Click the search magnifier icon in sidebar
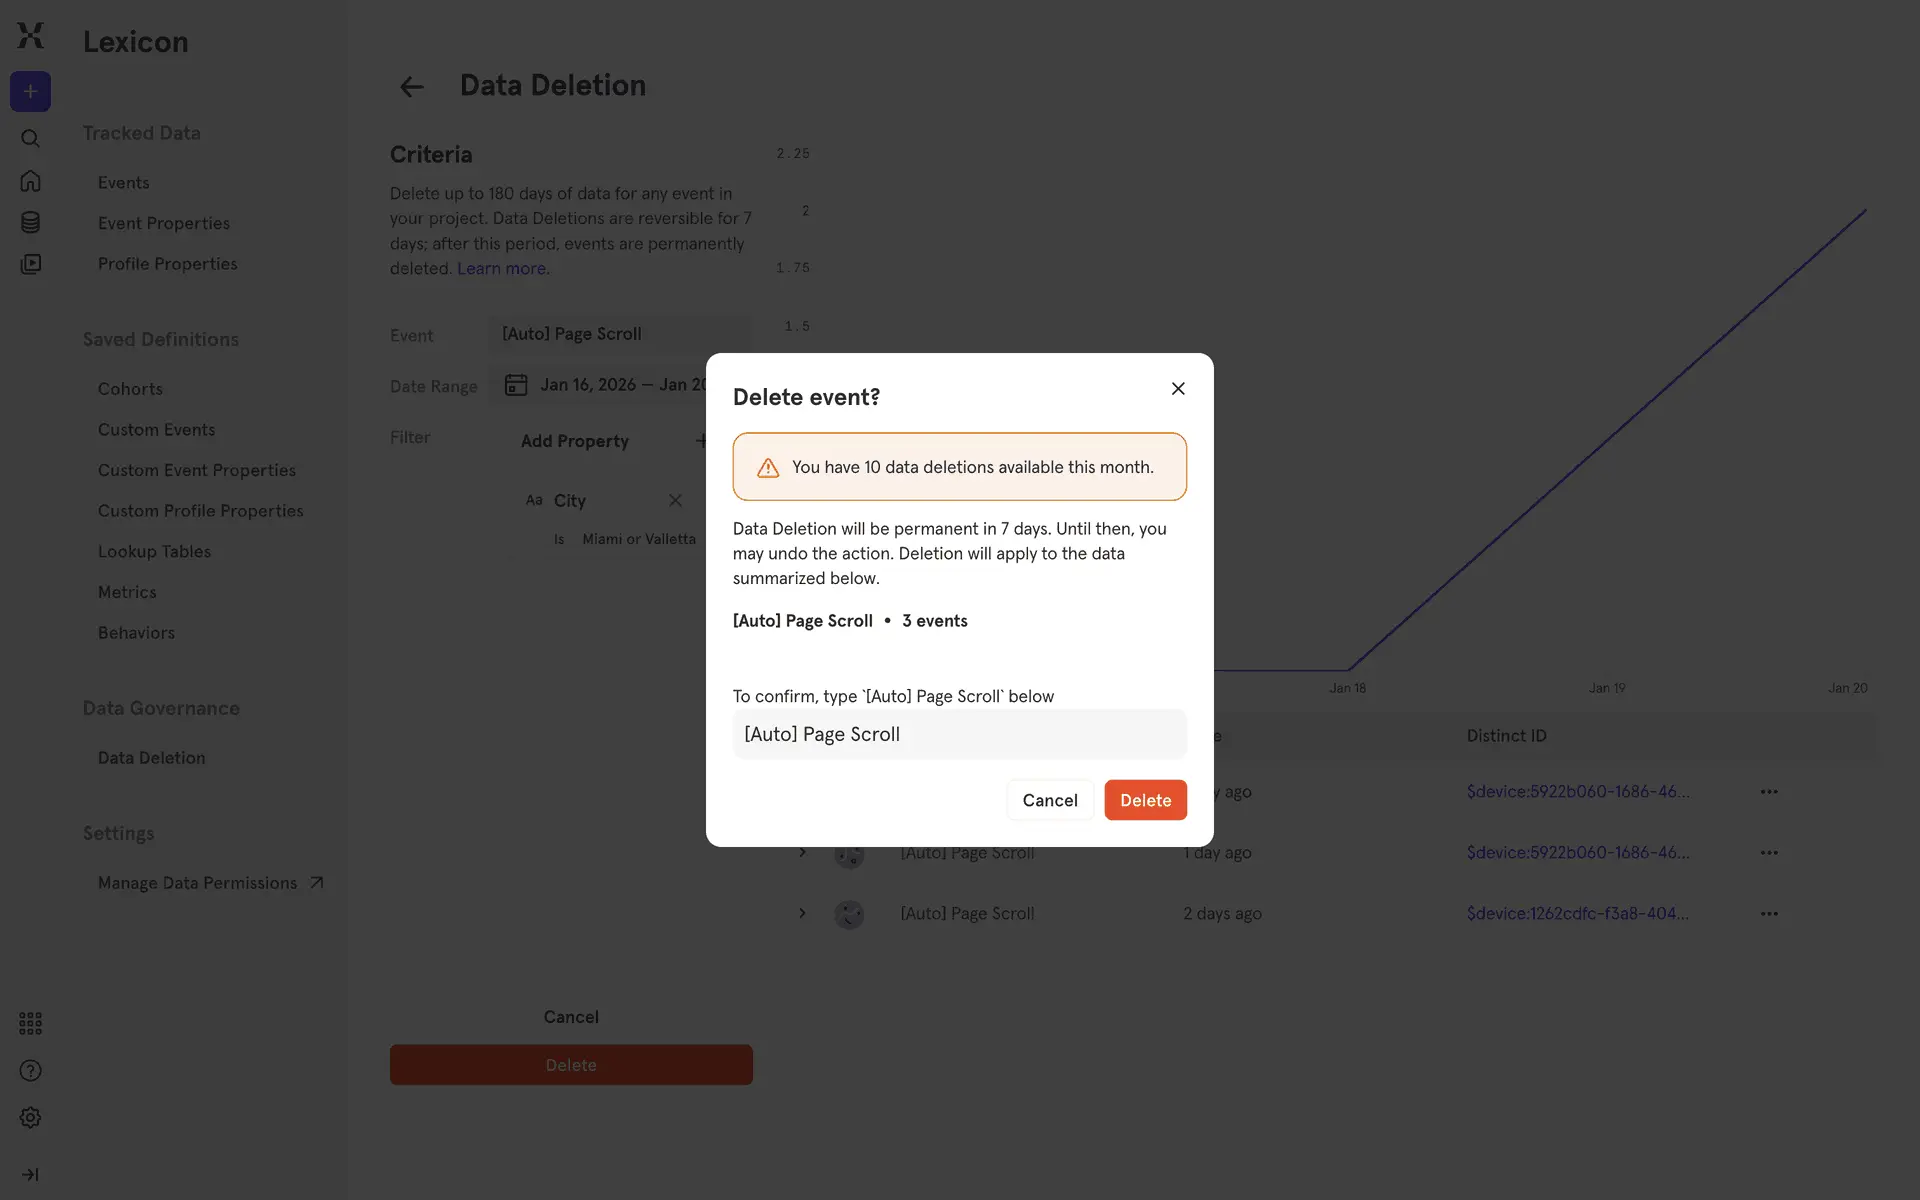Image resolution: width=1920 pixels, height=1200 pixels. [30, 138]
